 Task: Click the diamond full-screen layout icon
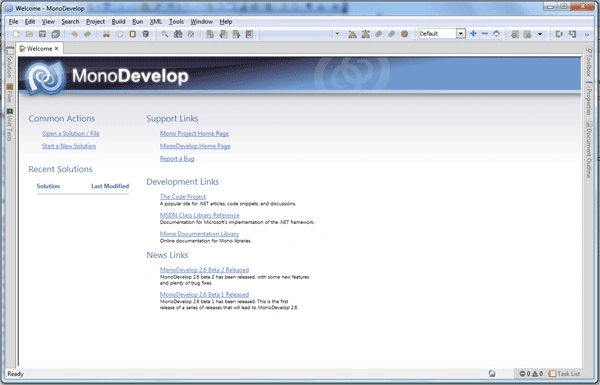[496, 34]
